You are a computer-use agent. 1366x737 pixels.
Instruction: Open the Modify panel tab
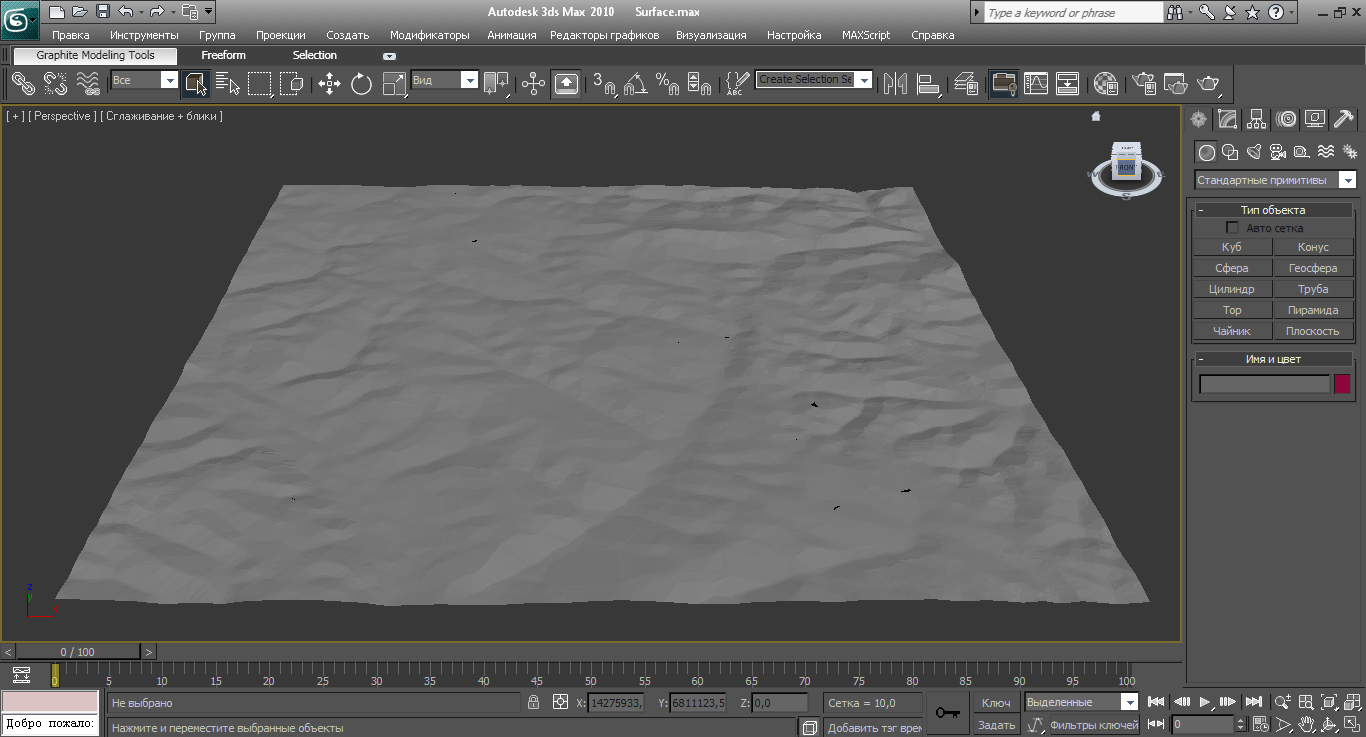pyautogui.click(x=1227, y=120)
